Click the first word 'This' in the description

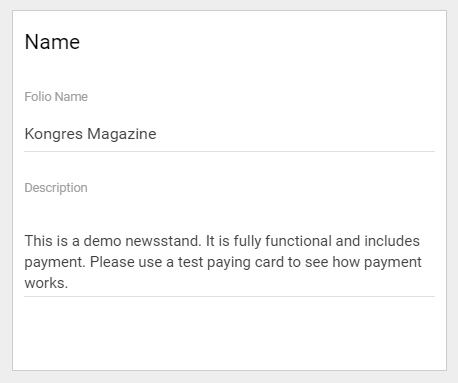38,241
